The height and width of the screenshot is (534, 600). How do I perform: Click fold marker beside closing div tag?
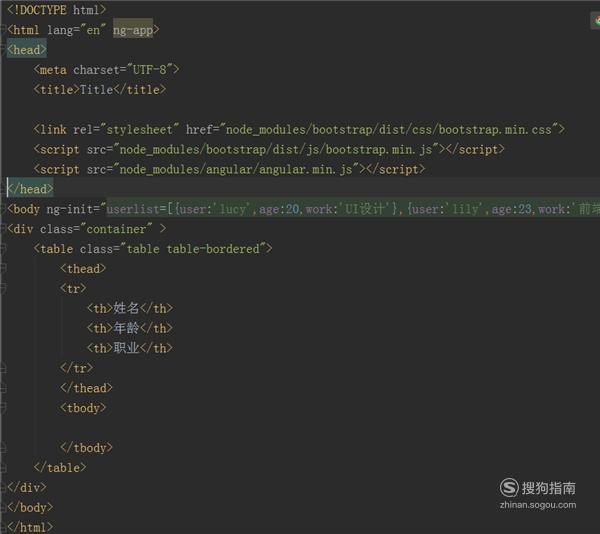pos(3,488)
